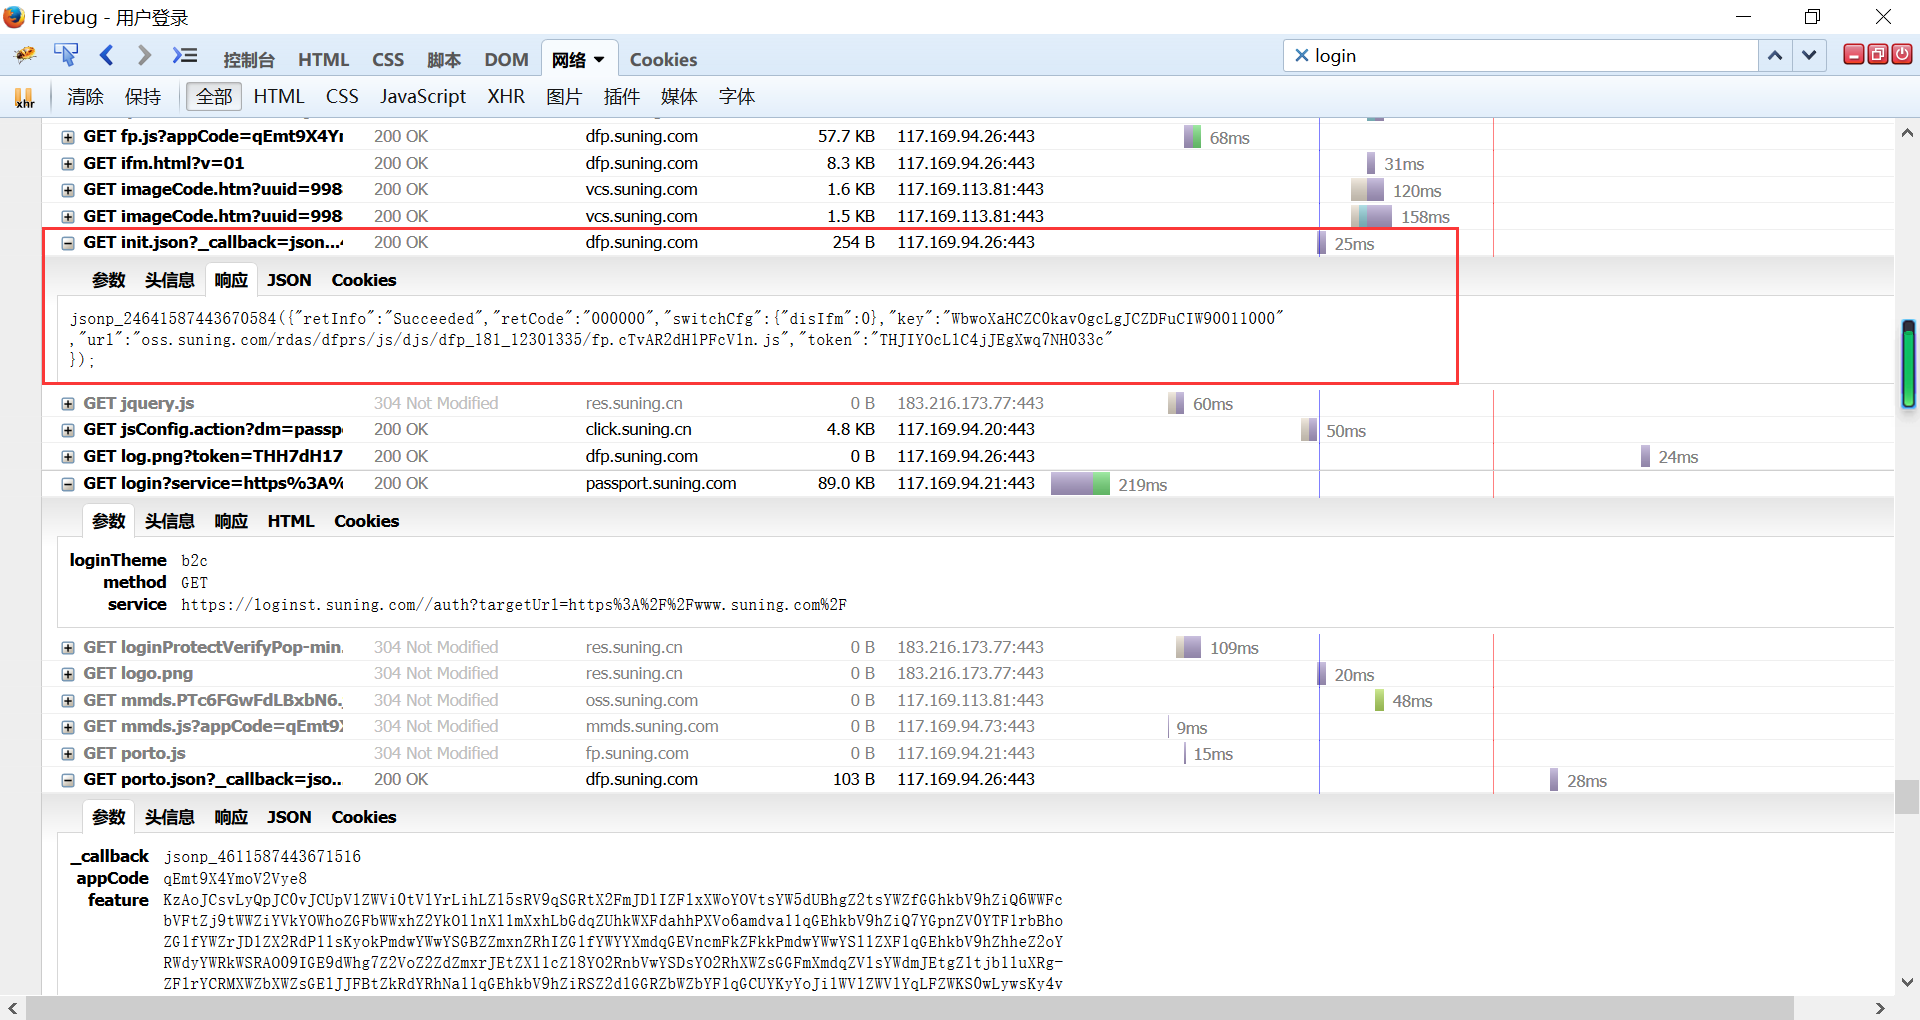Jump to previous search match
The image size is (1920, 1020).
[x=1775, y=56]
